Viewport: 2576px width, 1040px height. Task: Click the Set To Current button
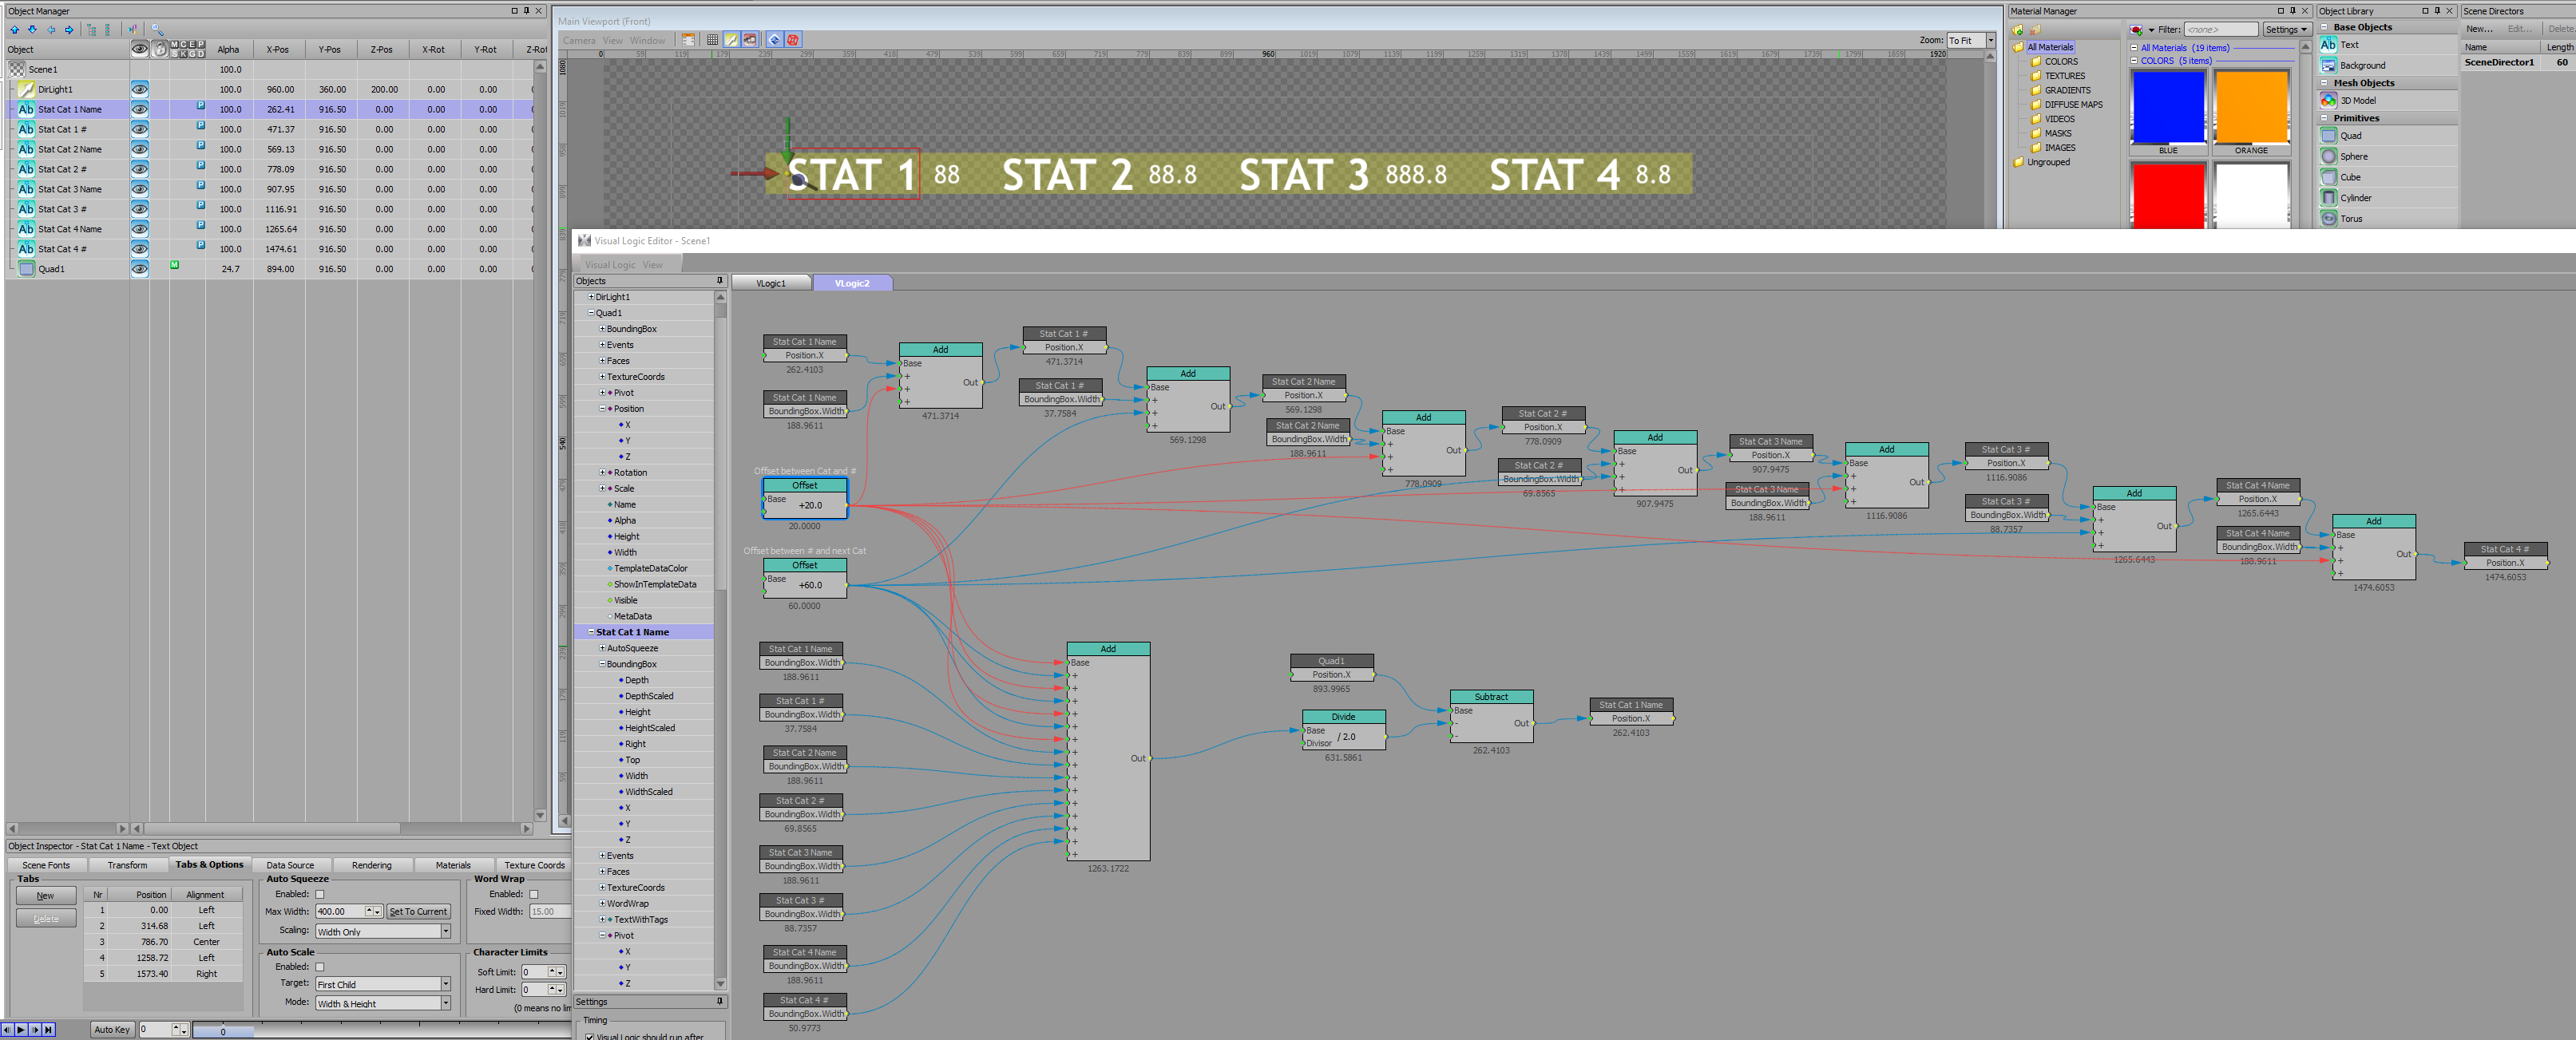(x=418, y=911)
